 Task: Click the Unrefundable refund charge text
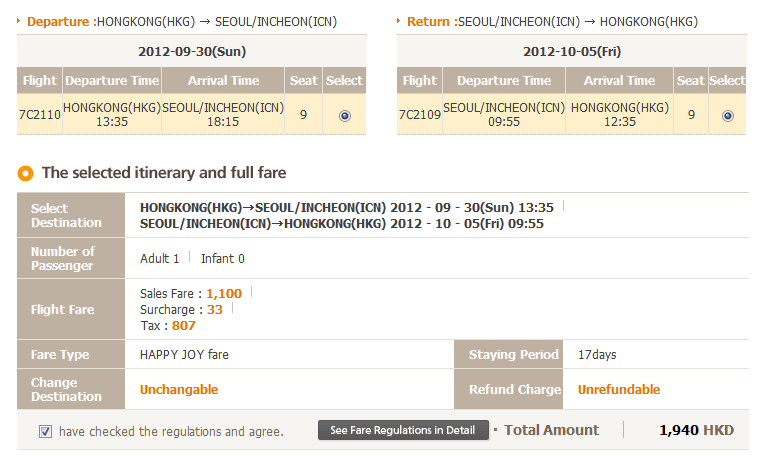pyautogui.click(x=619, y=389)
